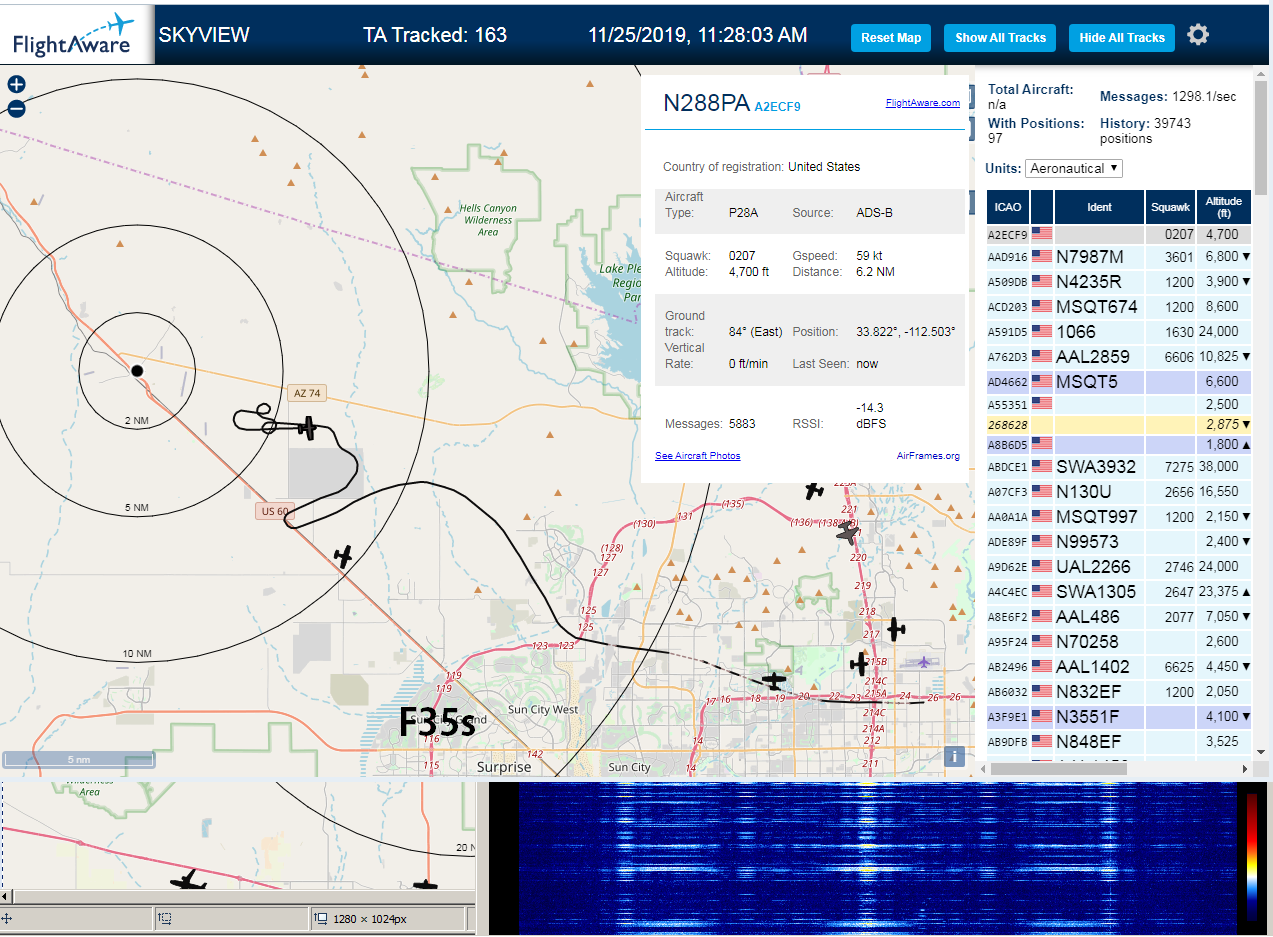Select the UAL2266 row

[1119, 567]
